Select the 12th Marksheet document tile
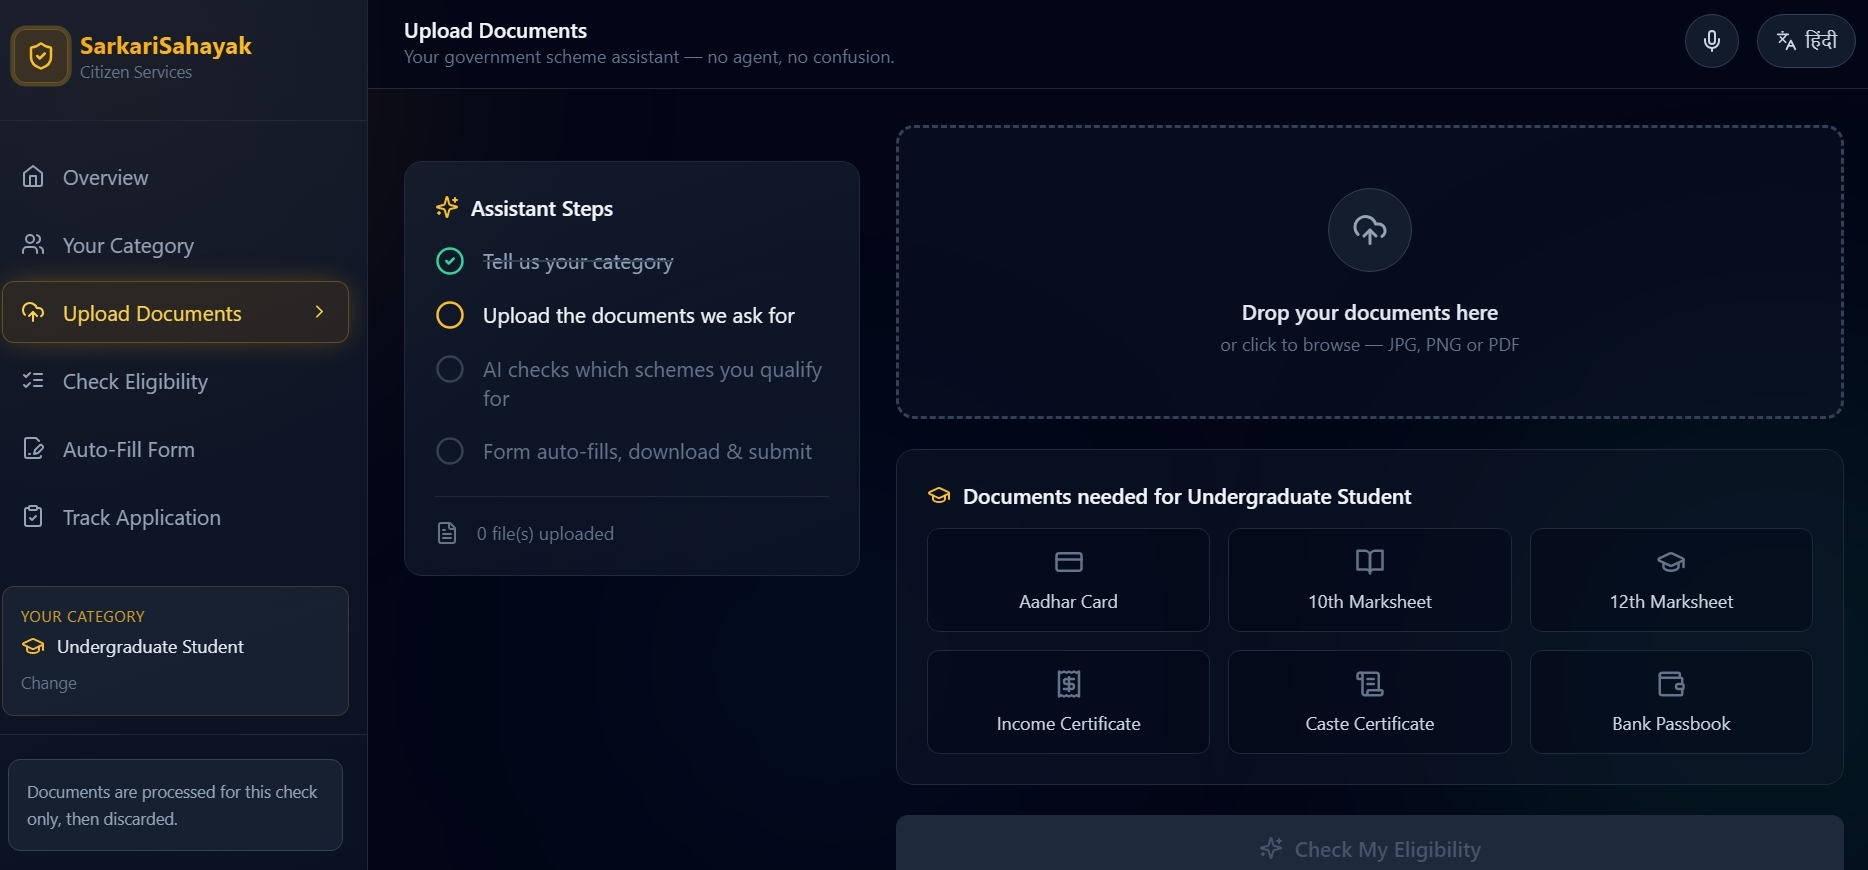The height and width of the screenshot is (870, 1868). click(1671, 580)
